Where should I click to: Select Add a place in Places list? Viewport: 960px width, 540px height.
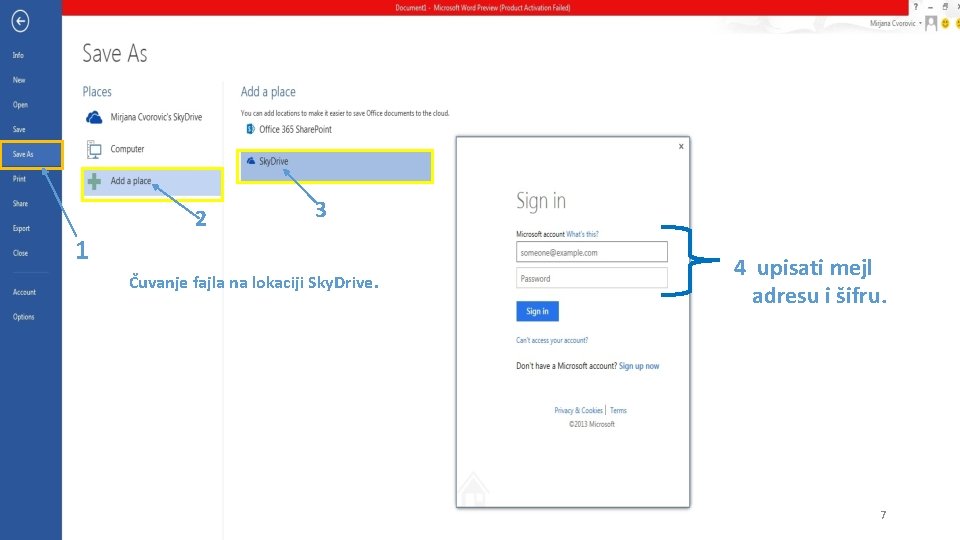[x=152, y=182]
